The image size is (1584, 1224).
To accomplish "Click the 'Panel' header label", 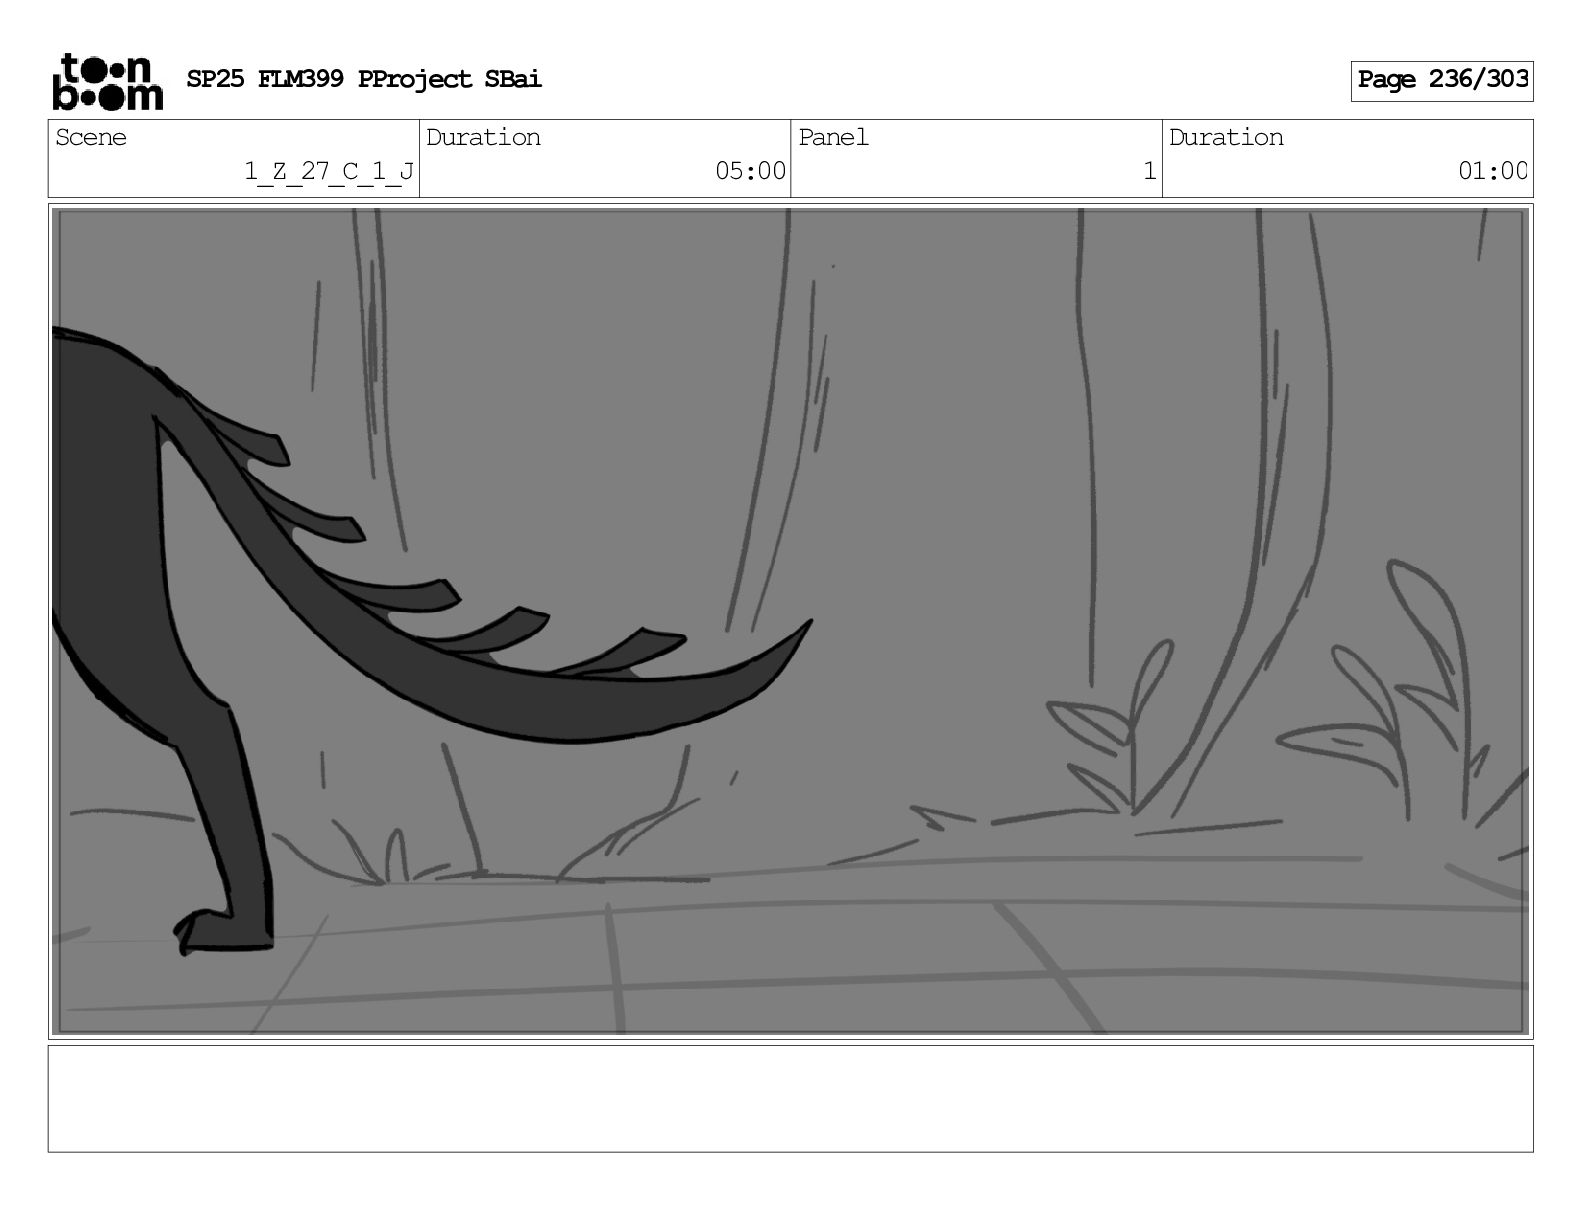I will [833, 137].
